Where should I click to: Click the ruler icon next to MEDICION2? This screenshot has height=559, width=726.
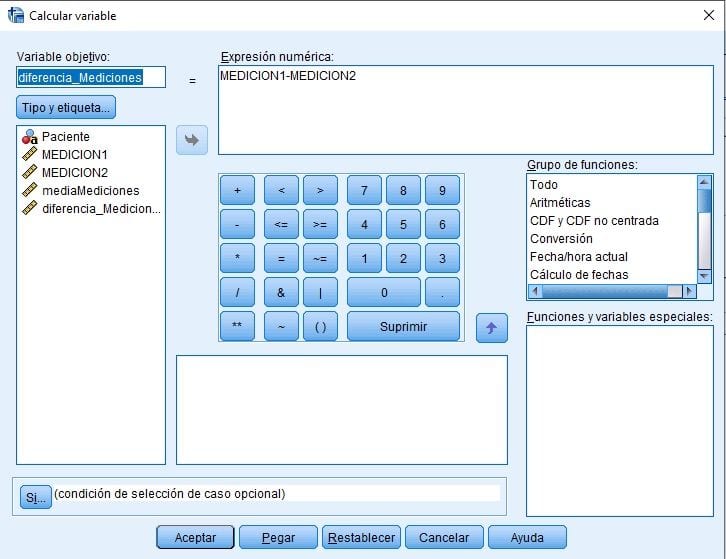coord(30,172)
